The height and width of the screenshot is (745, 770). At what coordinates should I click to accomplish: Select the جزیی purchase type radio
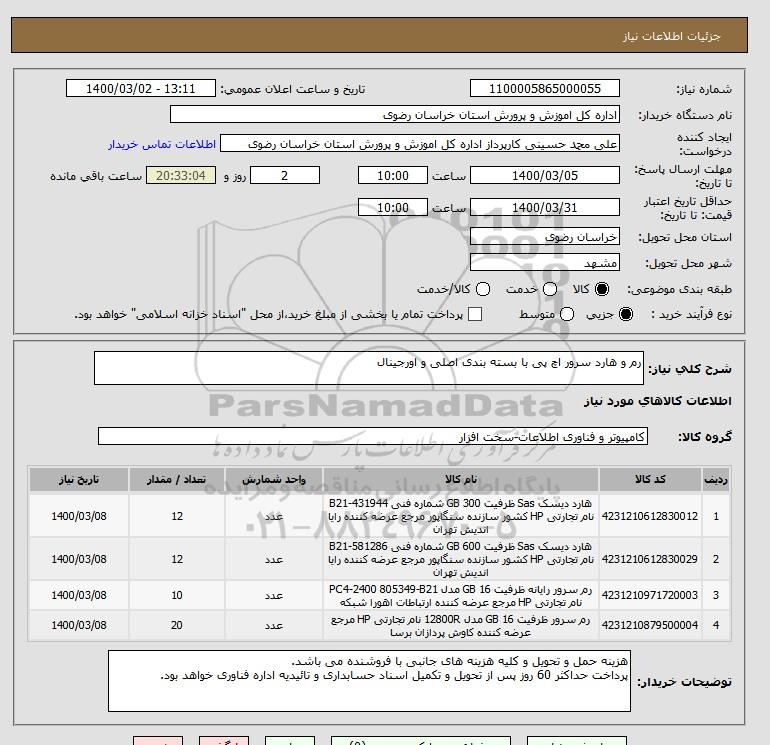coord(626,314)
